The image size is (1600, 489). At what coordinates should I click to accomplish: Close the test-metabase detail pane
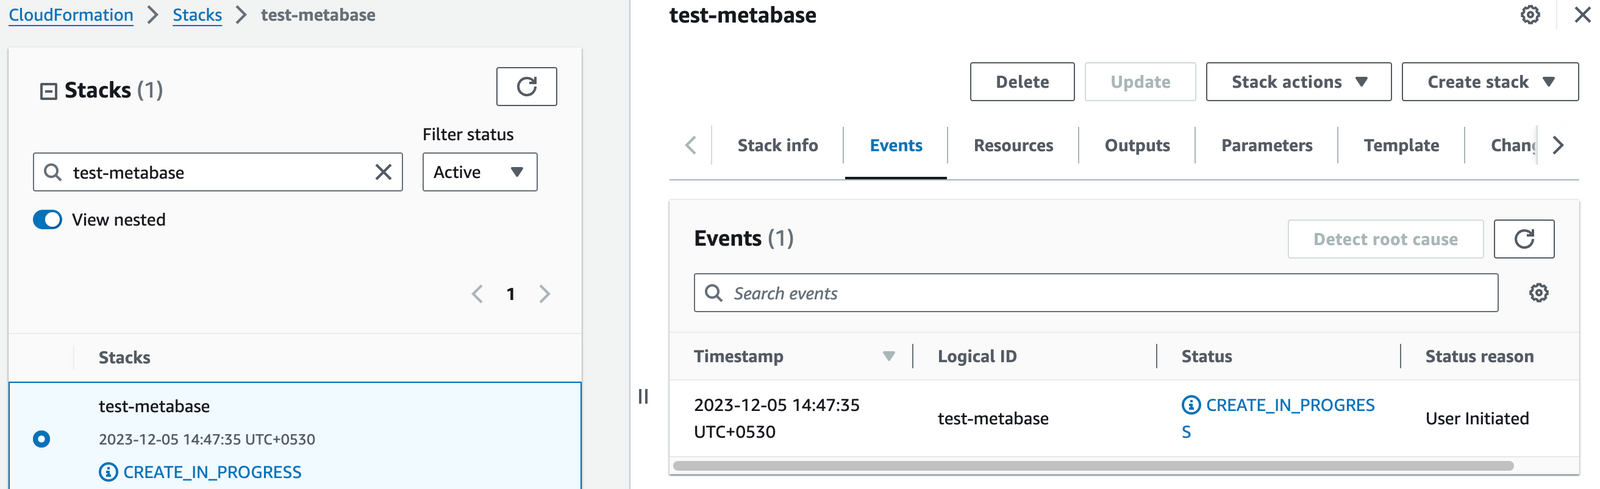(1582, 15)
